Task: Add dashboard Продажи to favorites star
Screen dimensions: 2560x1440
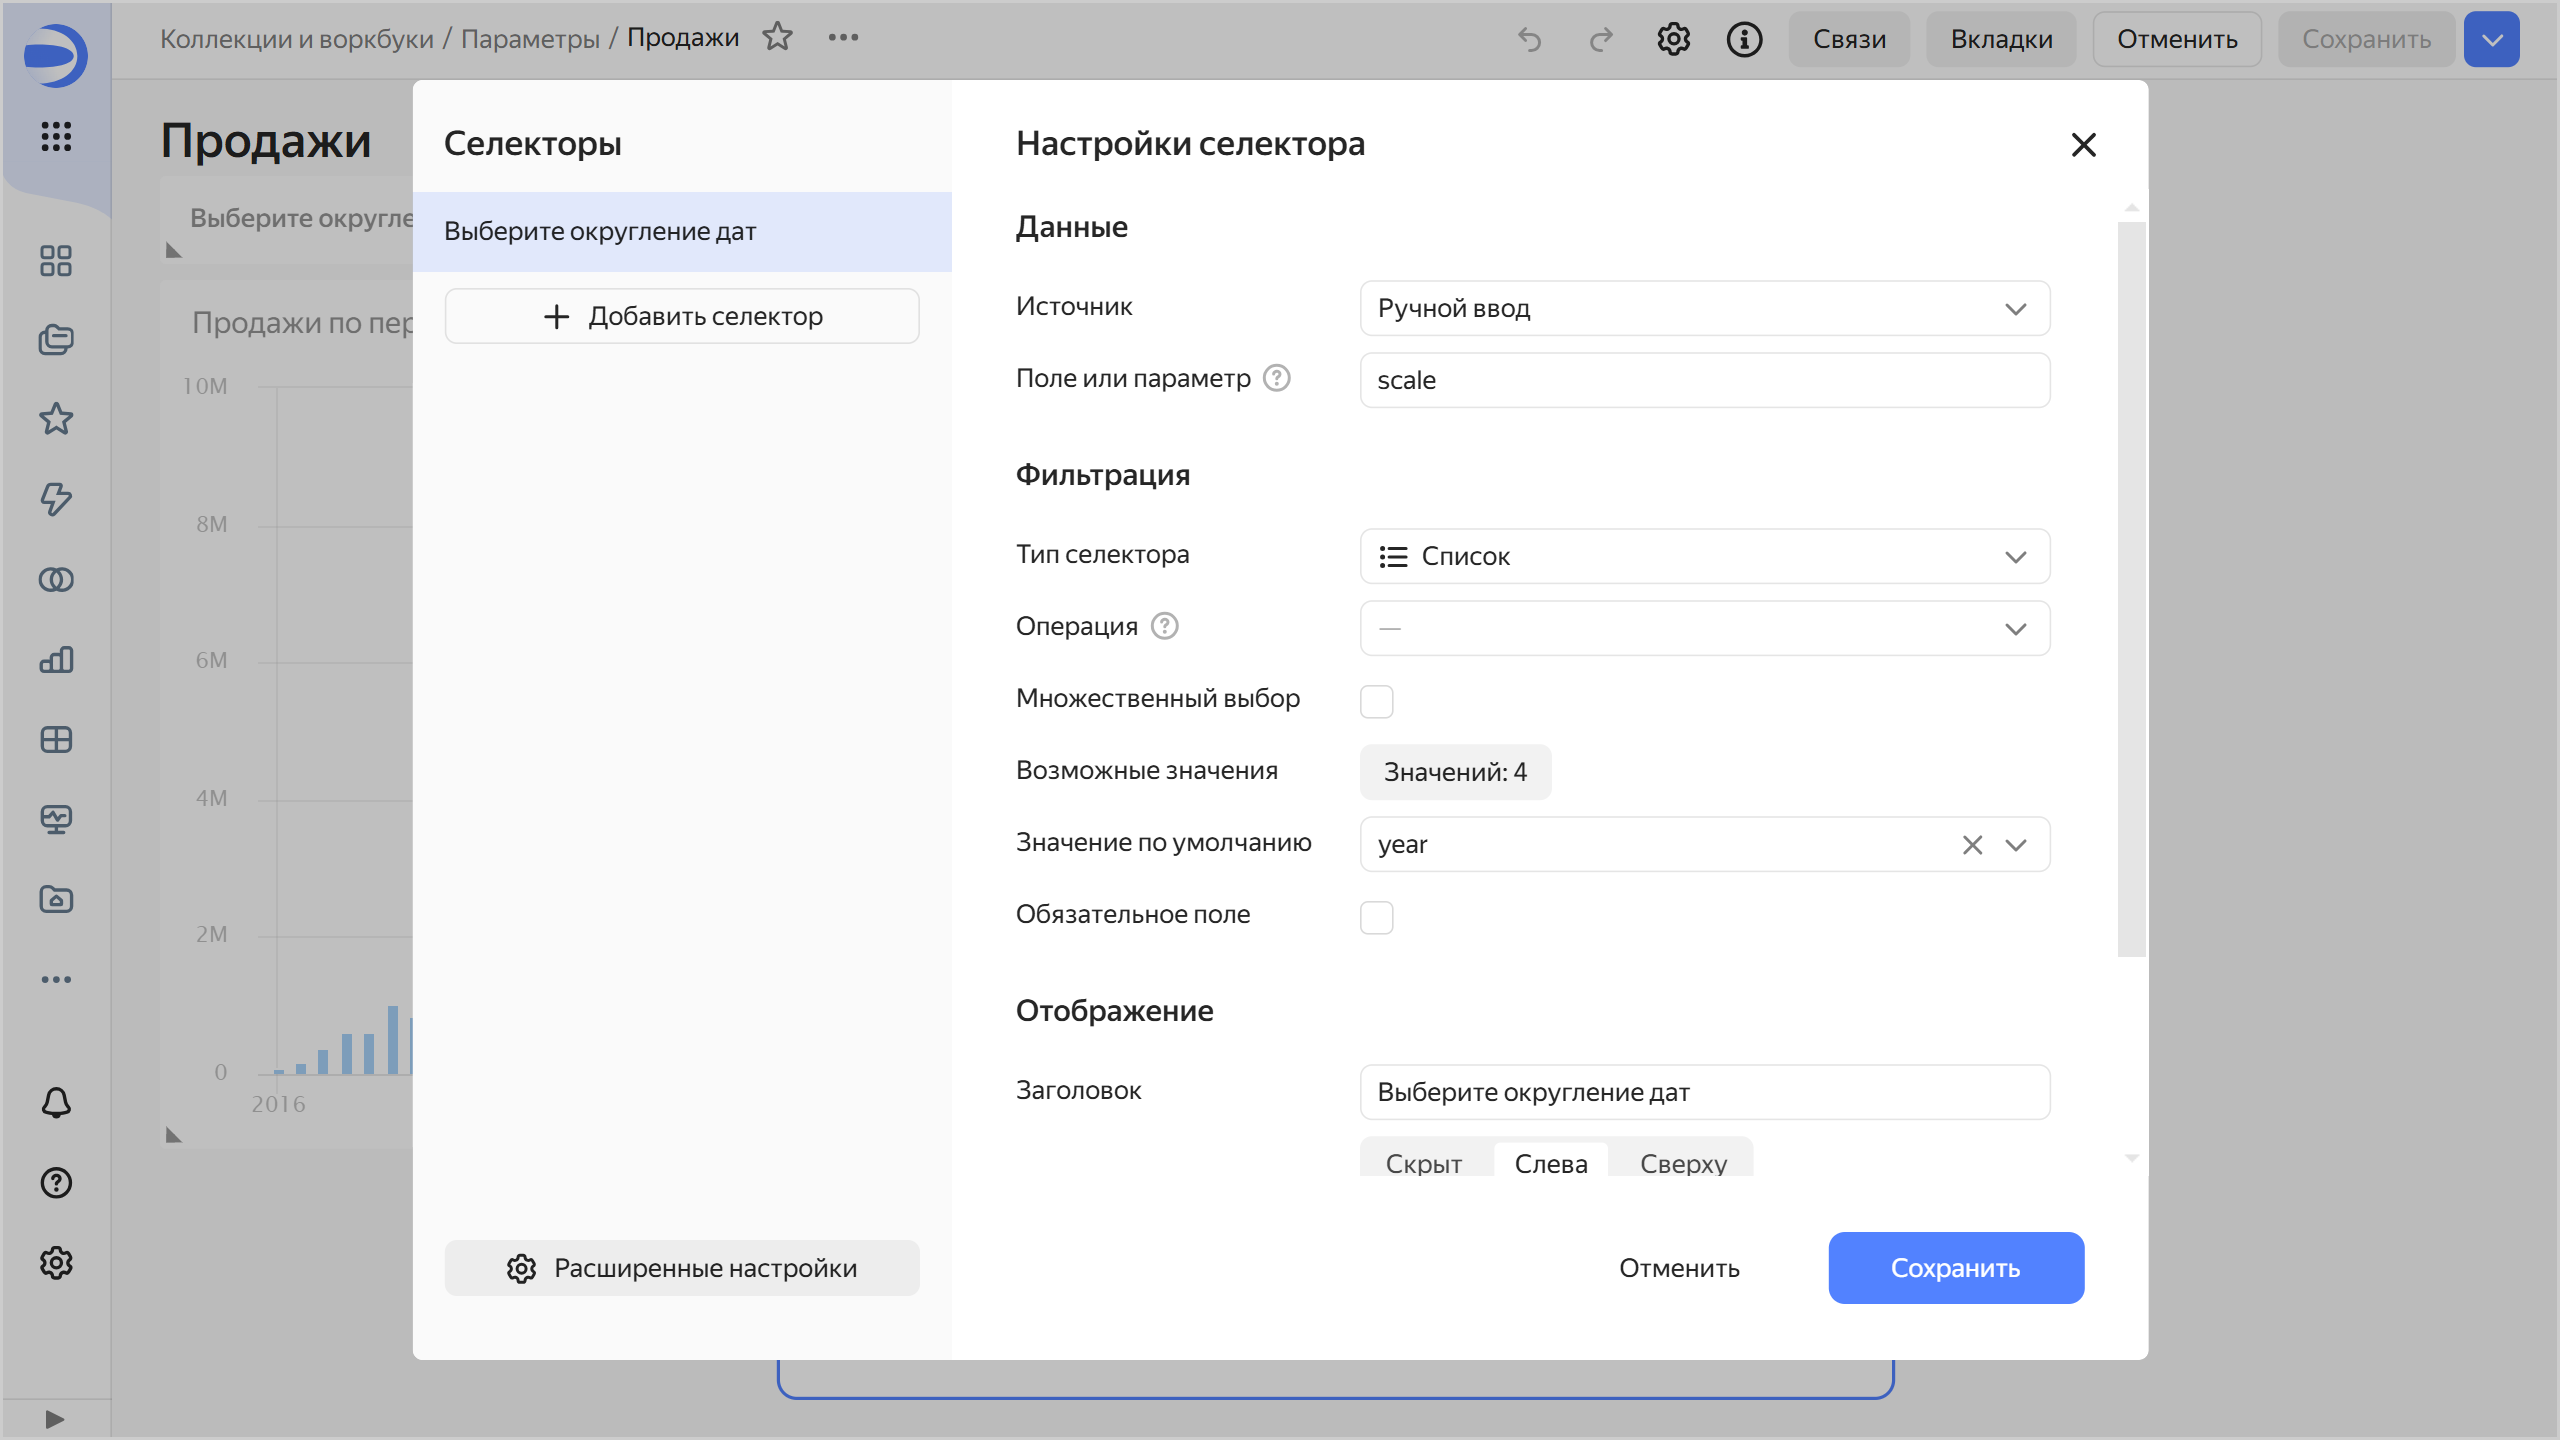Action: tap(777, 37)
